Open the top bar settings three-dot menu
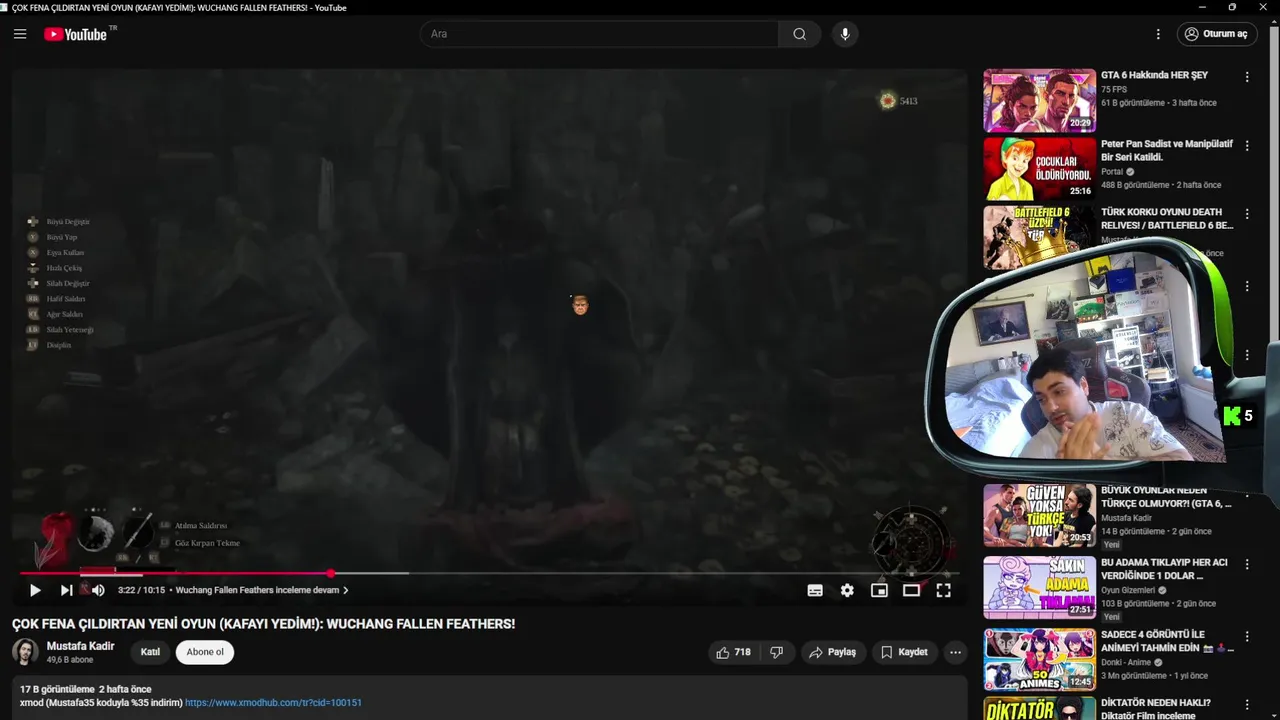Image resolution: width=1280 pixels, height=720 pixels. (1158, 34)
